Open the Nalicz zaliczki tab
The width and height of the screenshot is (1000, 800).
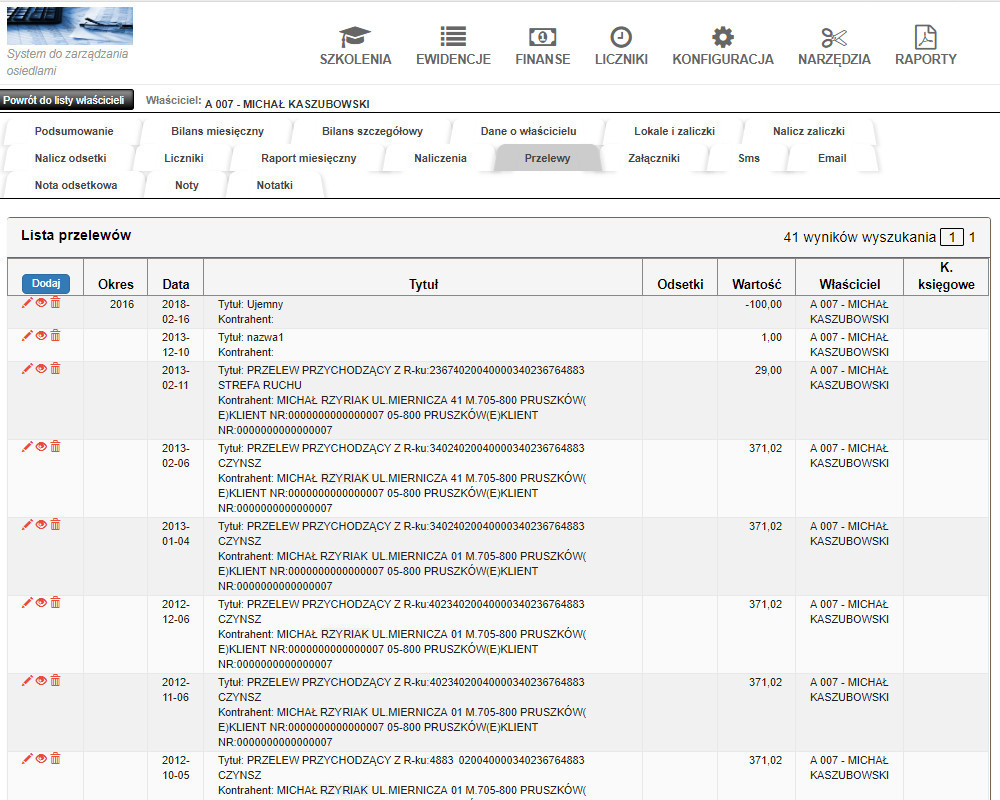[x=809, y=131]
